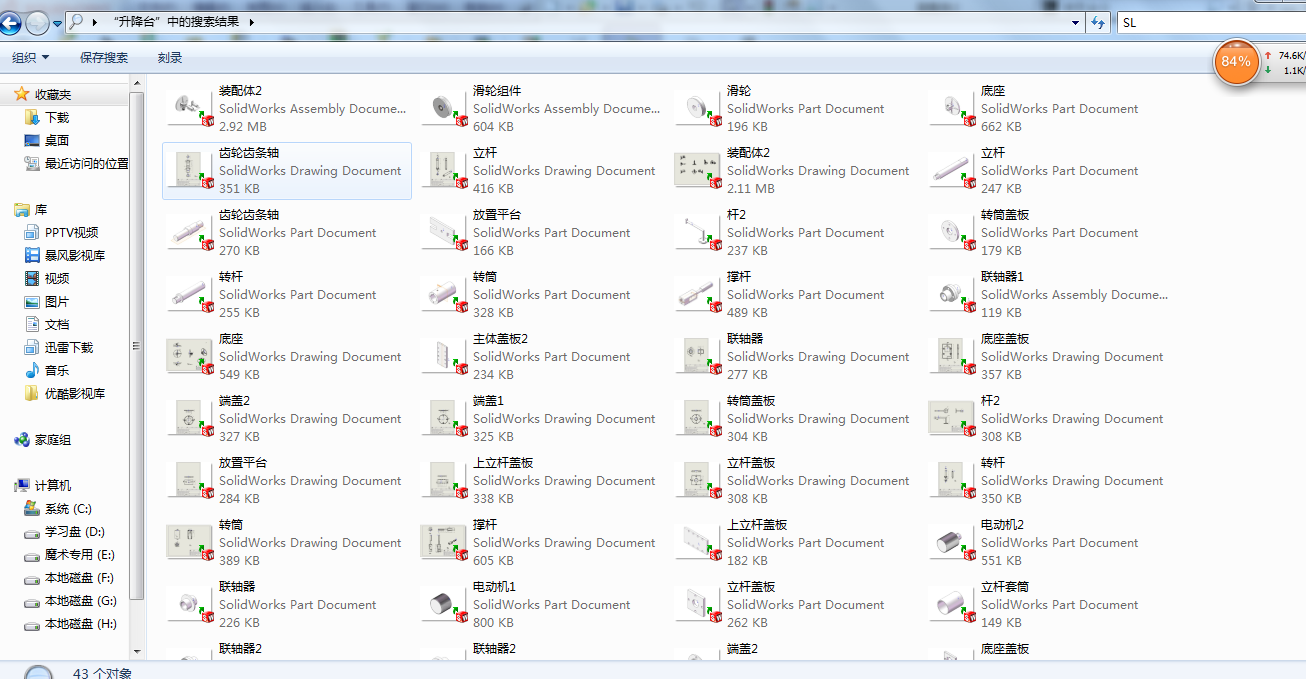Select the 立杆 drawing file icon (416 KB)
Viewport: 1306px width, 679px height.
[444, 170]
